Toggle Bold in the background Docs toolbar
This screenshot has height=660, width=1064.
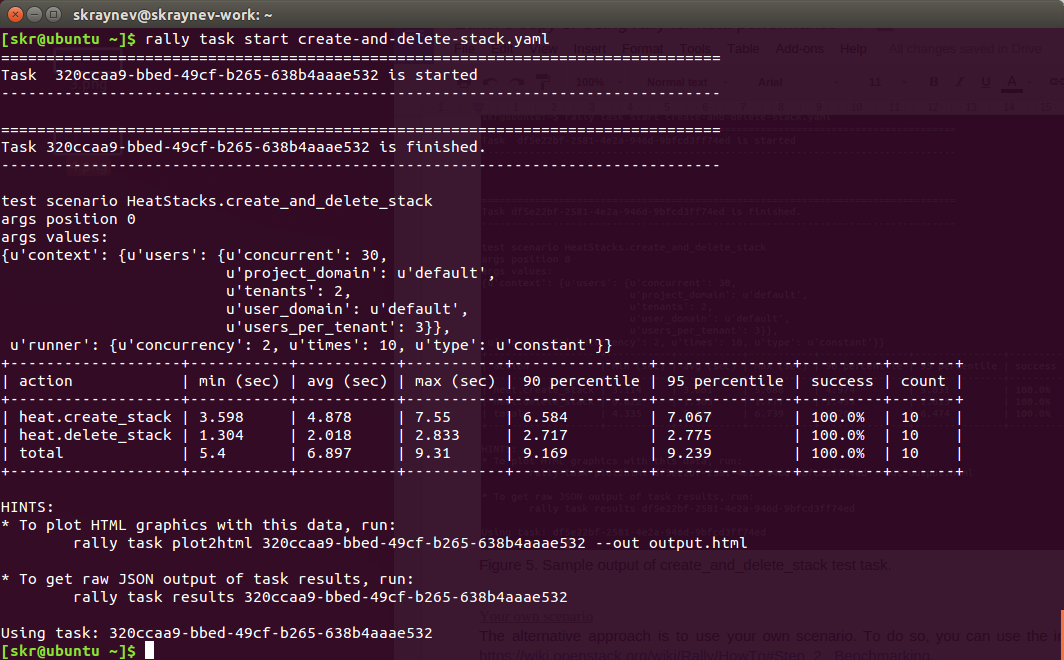point(934,82)
